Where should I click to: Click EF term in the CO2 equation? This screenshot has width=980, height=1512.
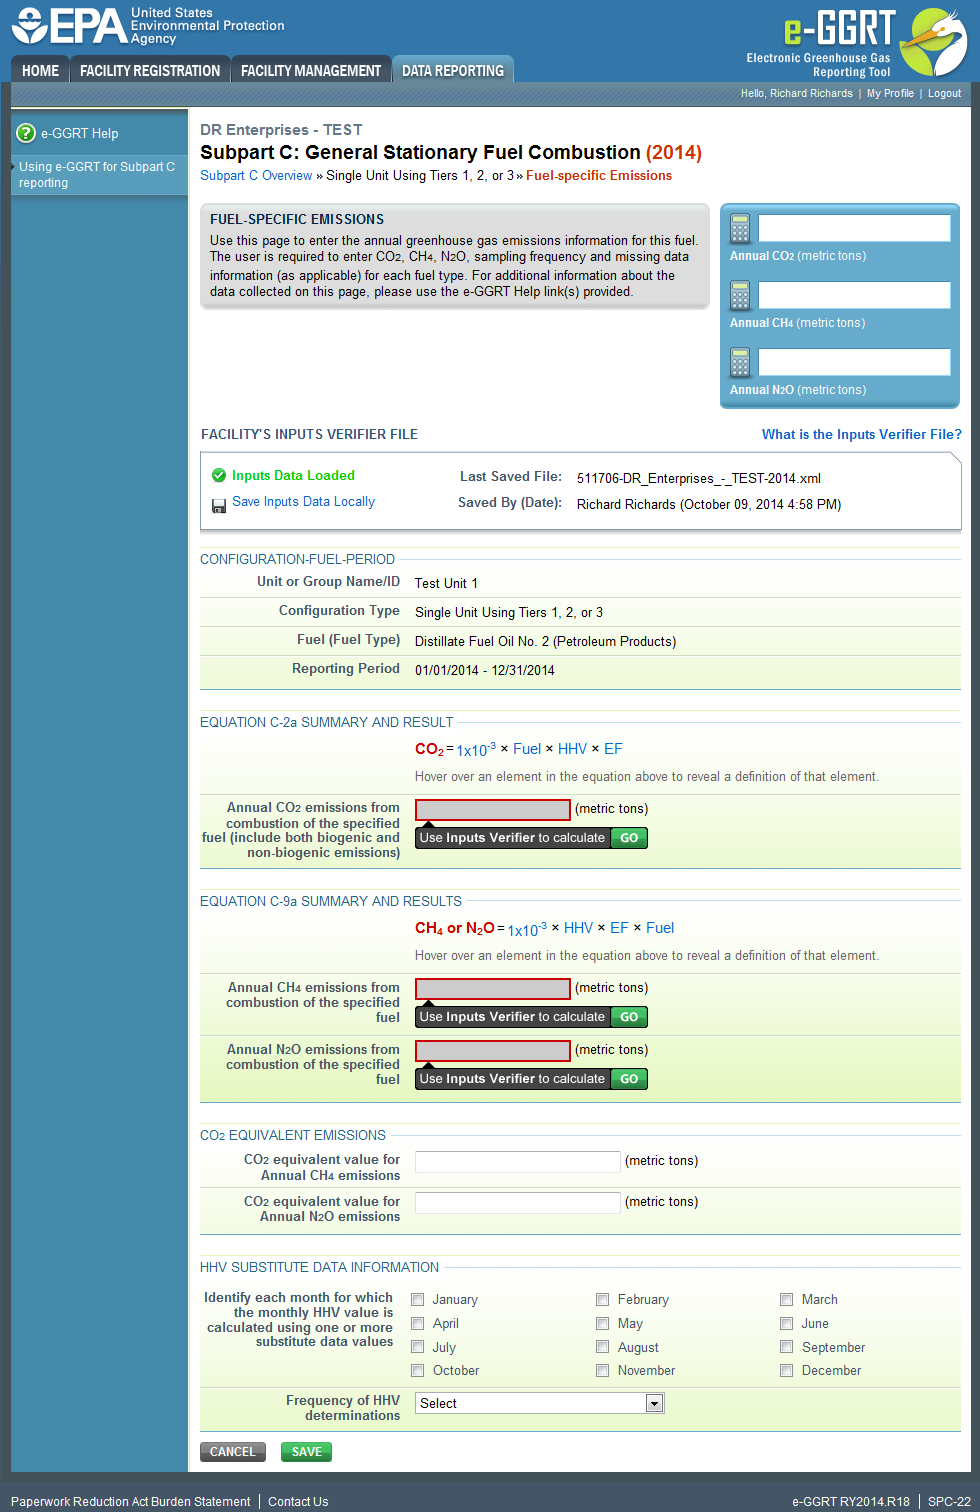pos(613,749)
